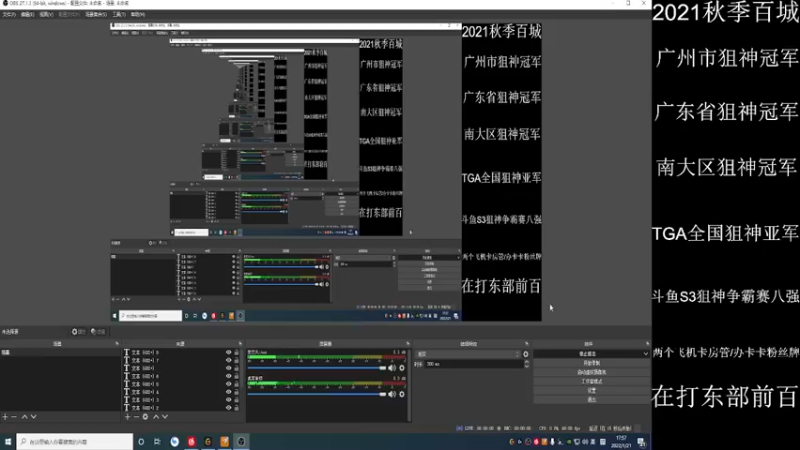Lock source 文本 (GDI+) 7 with lock icon
This screenshot has width=800, height=450.
pyautogui.click(x=236, y=360)
